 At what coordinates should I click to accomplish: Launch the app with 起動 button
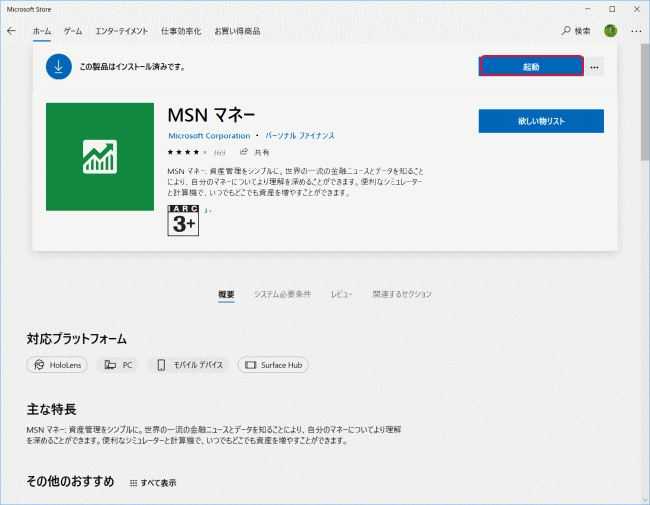[x=531, y=66]
